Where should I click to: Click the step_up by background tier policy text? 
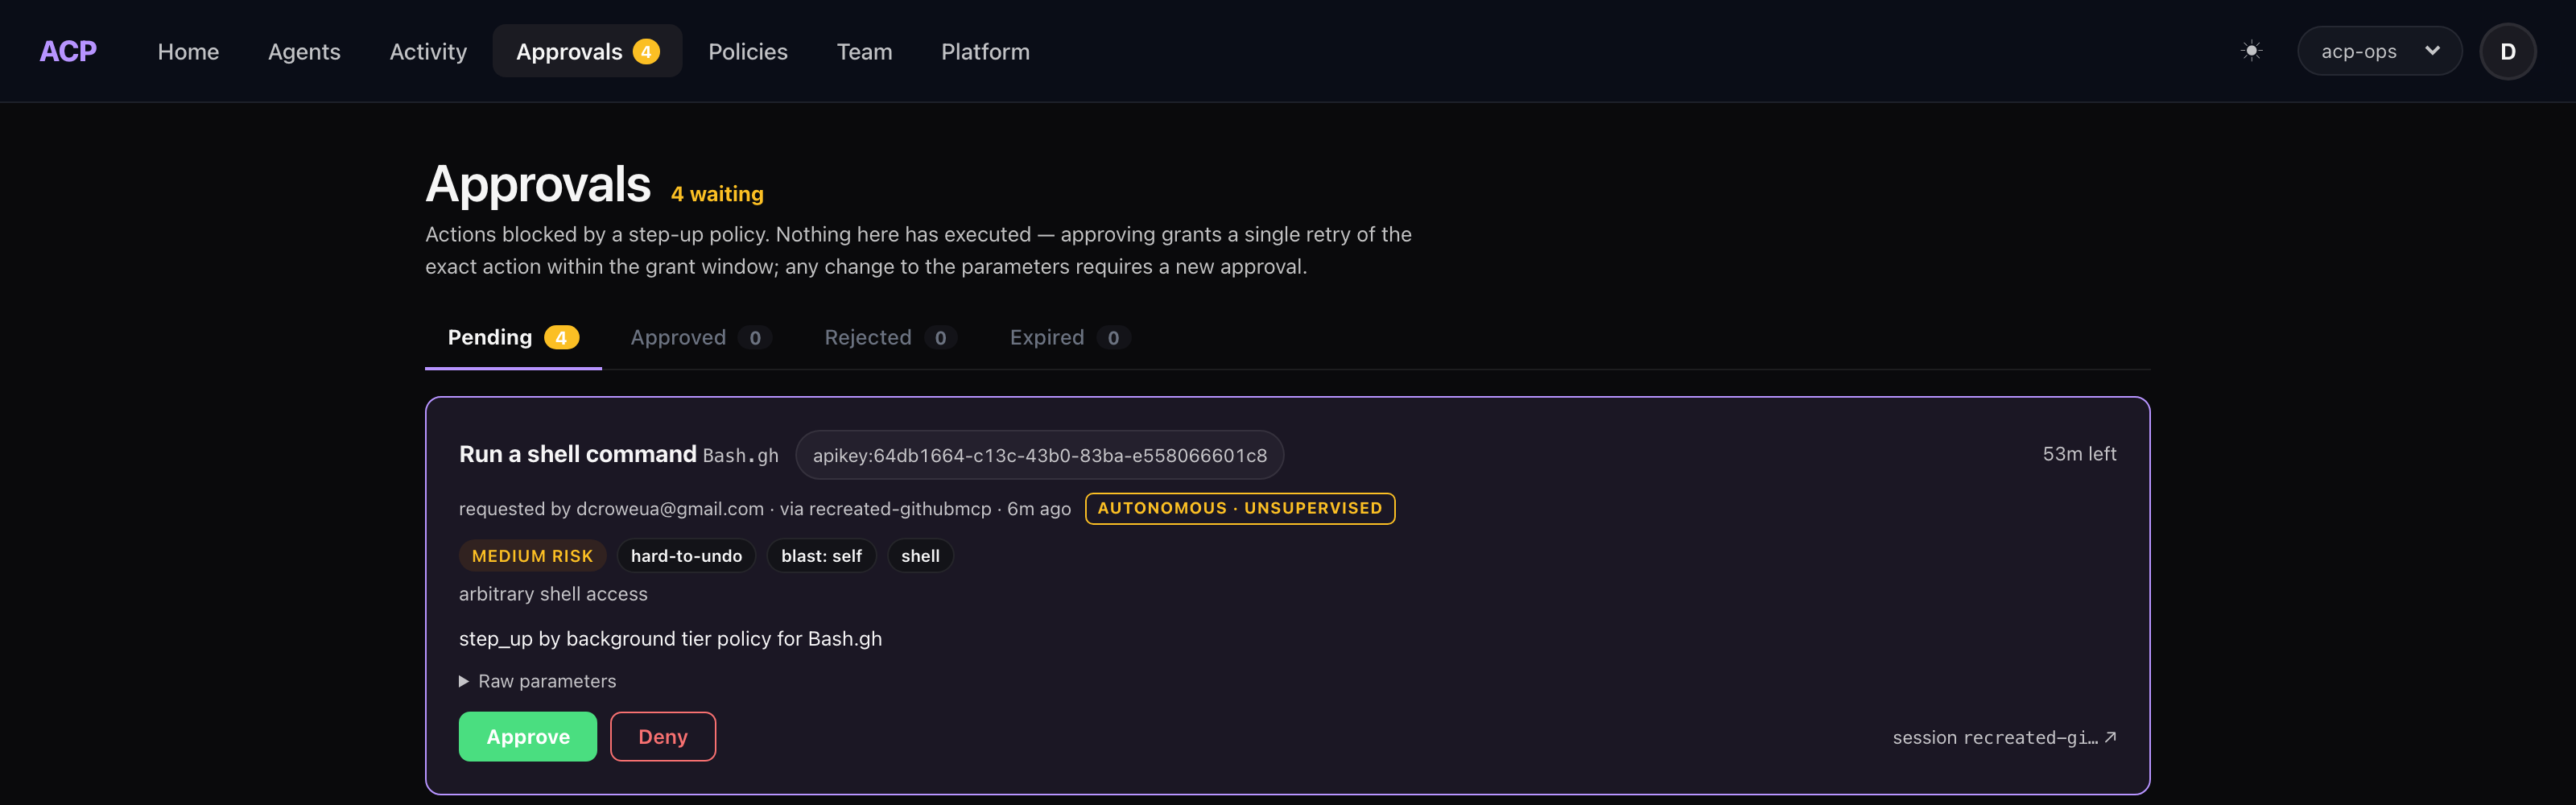670,639
